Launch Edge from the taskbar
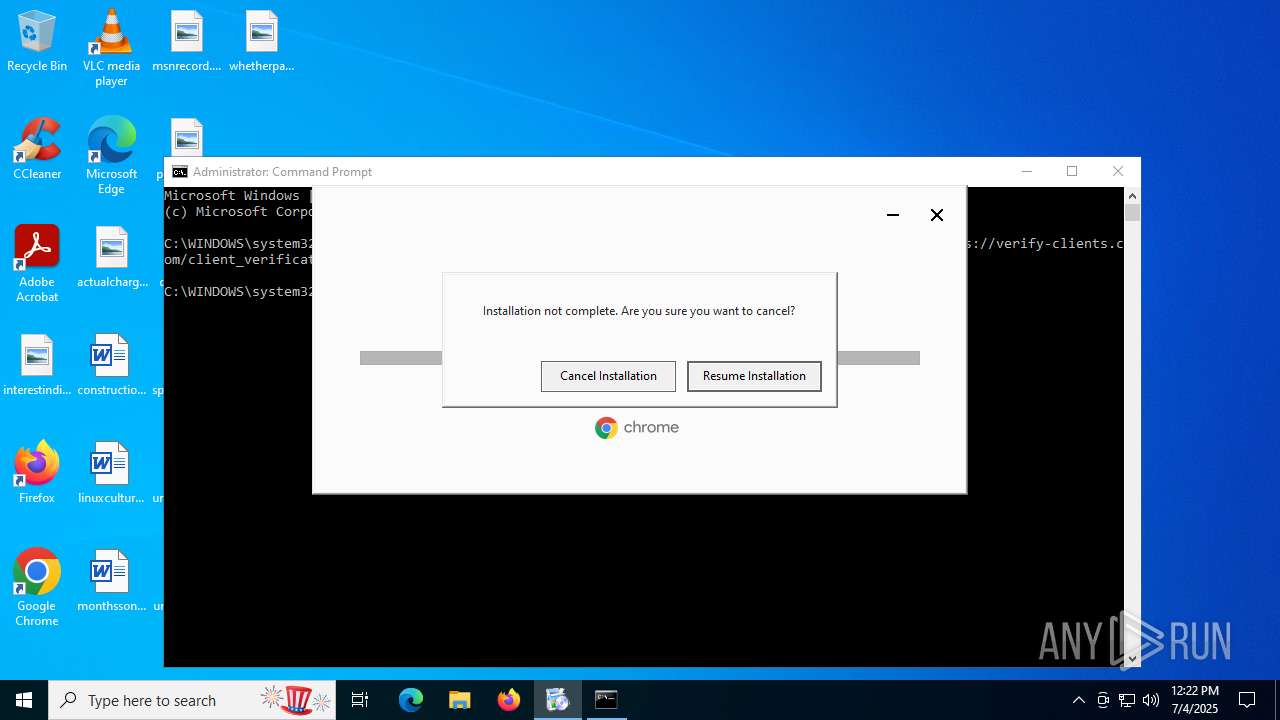The image size is (1280, 720). [x=411, y=700]
